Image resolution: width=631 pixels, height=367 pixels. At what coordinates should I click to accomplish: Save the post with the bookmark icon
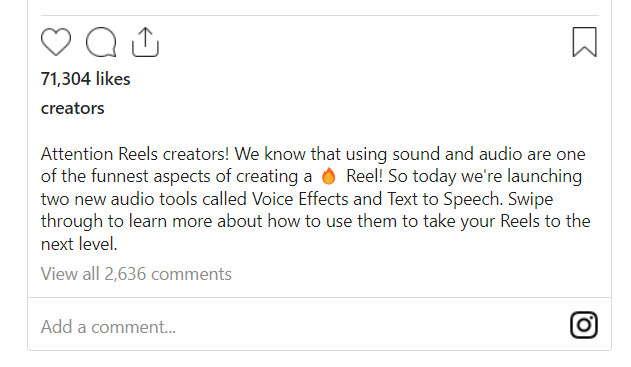click(x=585, y=42)
